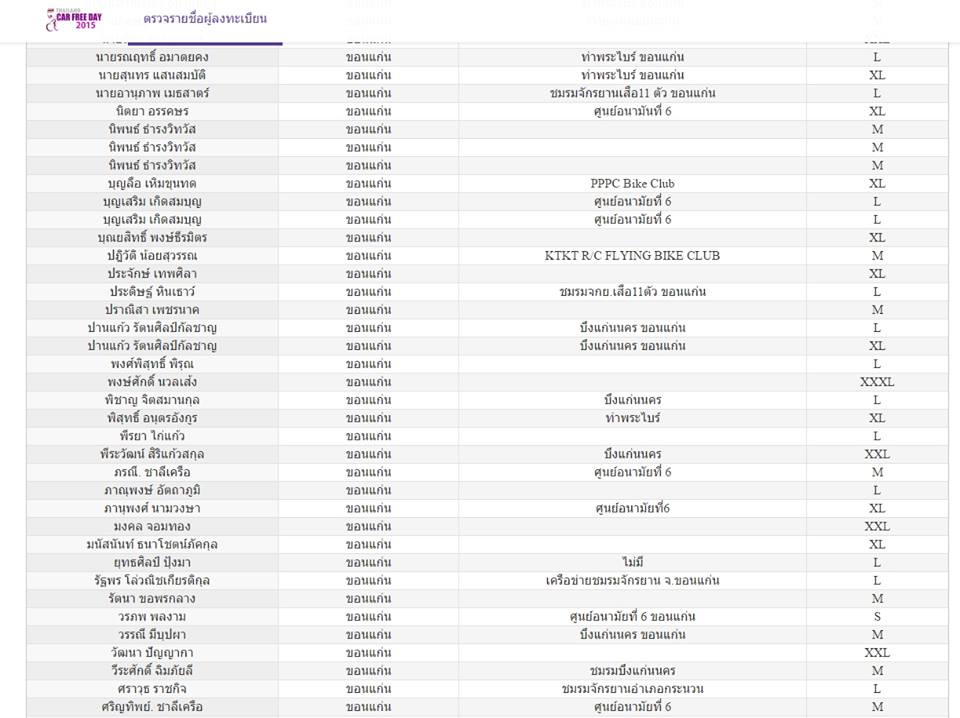Click the ไม่มี cell for ยุทธศิลป์ ปุ้งมา
Image resolution: width=960 pixels, height=718 pixels.
[632, 563]
